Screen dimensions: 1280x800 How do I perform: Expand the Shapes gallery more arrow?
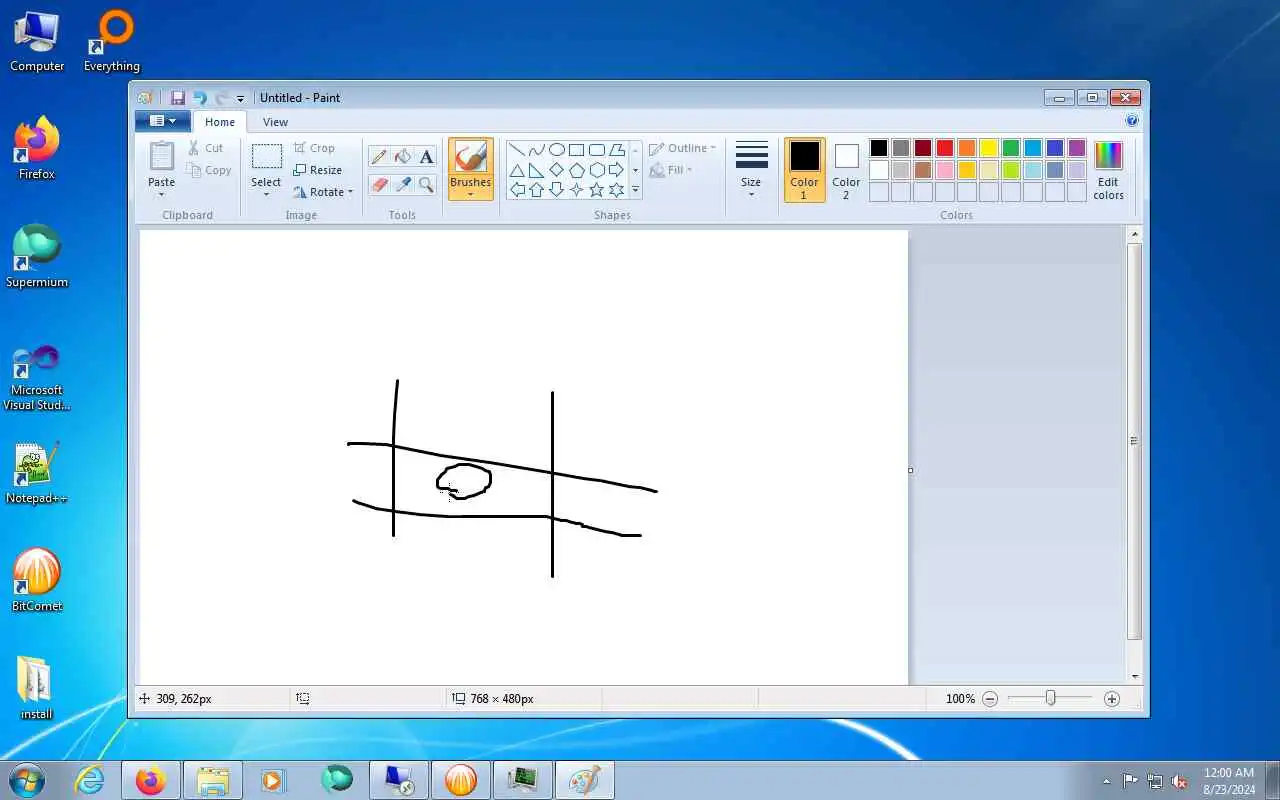click(635, 190)
